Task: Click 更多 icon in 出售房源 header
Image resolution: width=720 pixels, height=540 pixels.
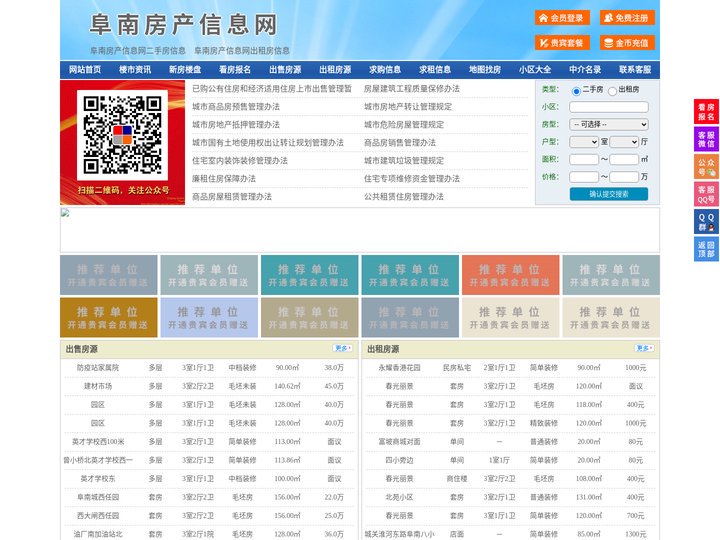Action: pos(343,349)
